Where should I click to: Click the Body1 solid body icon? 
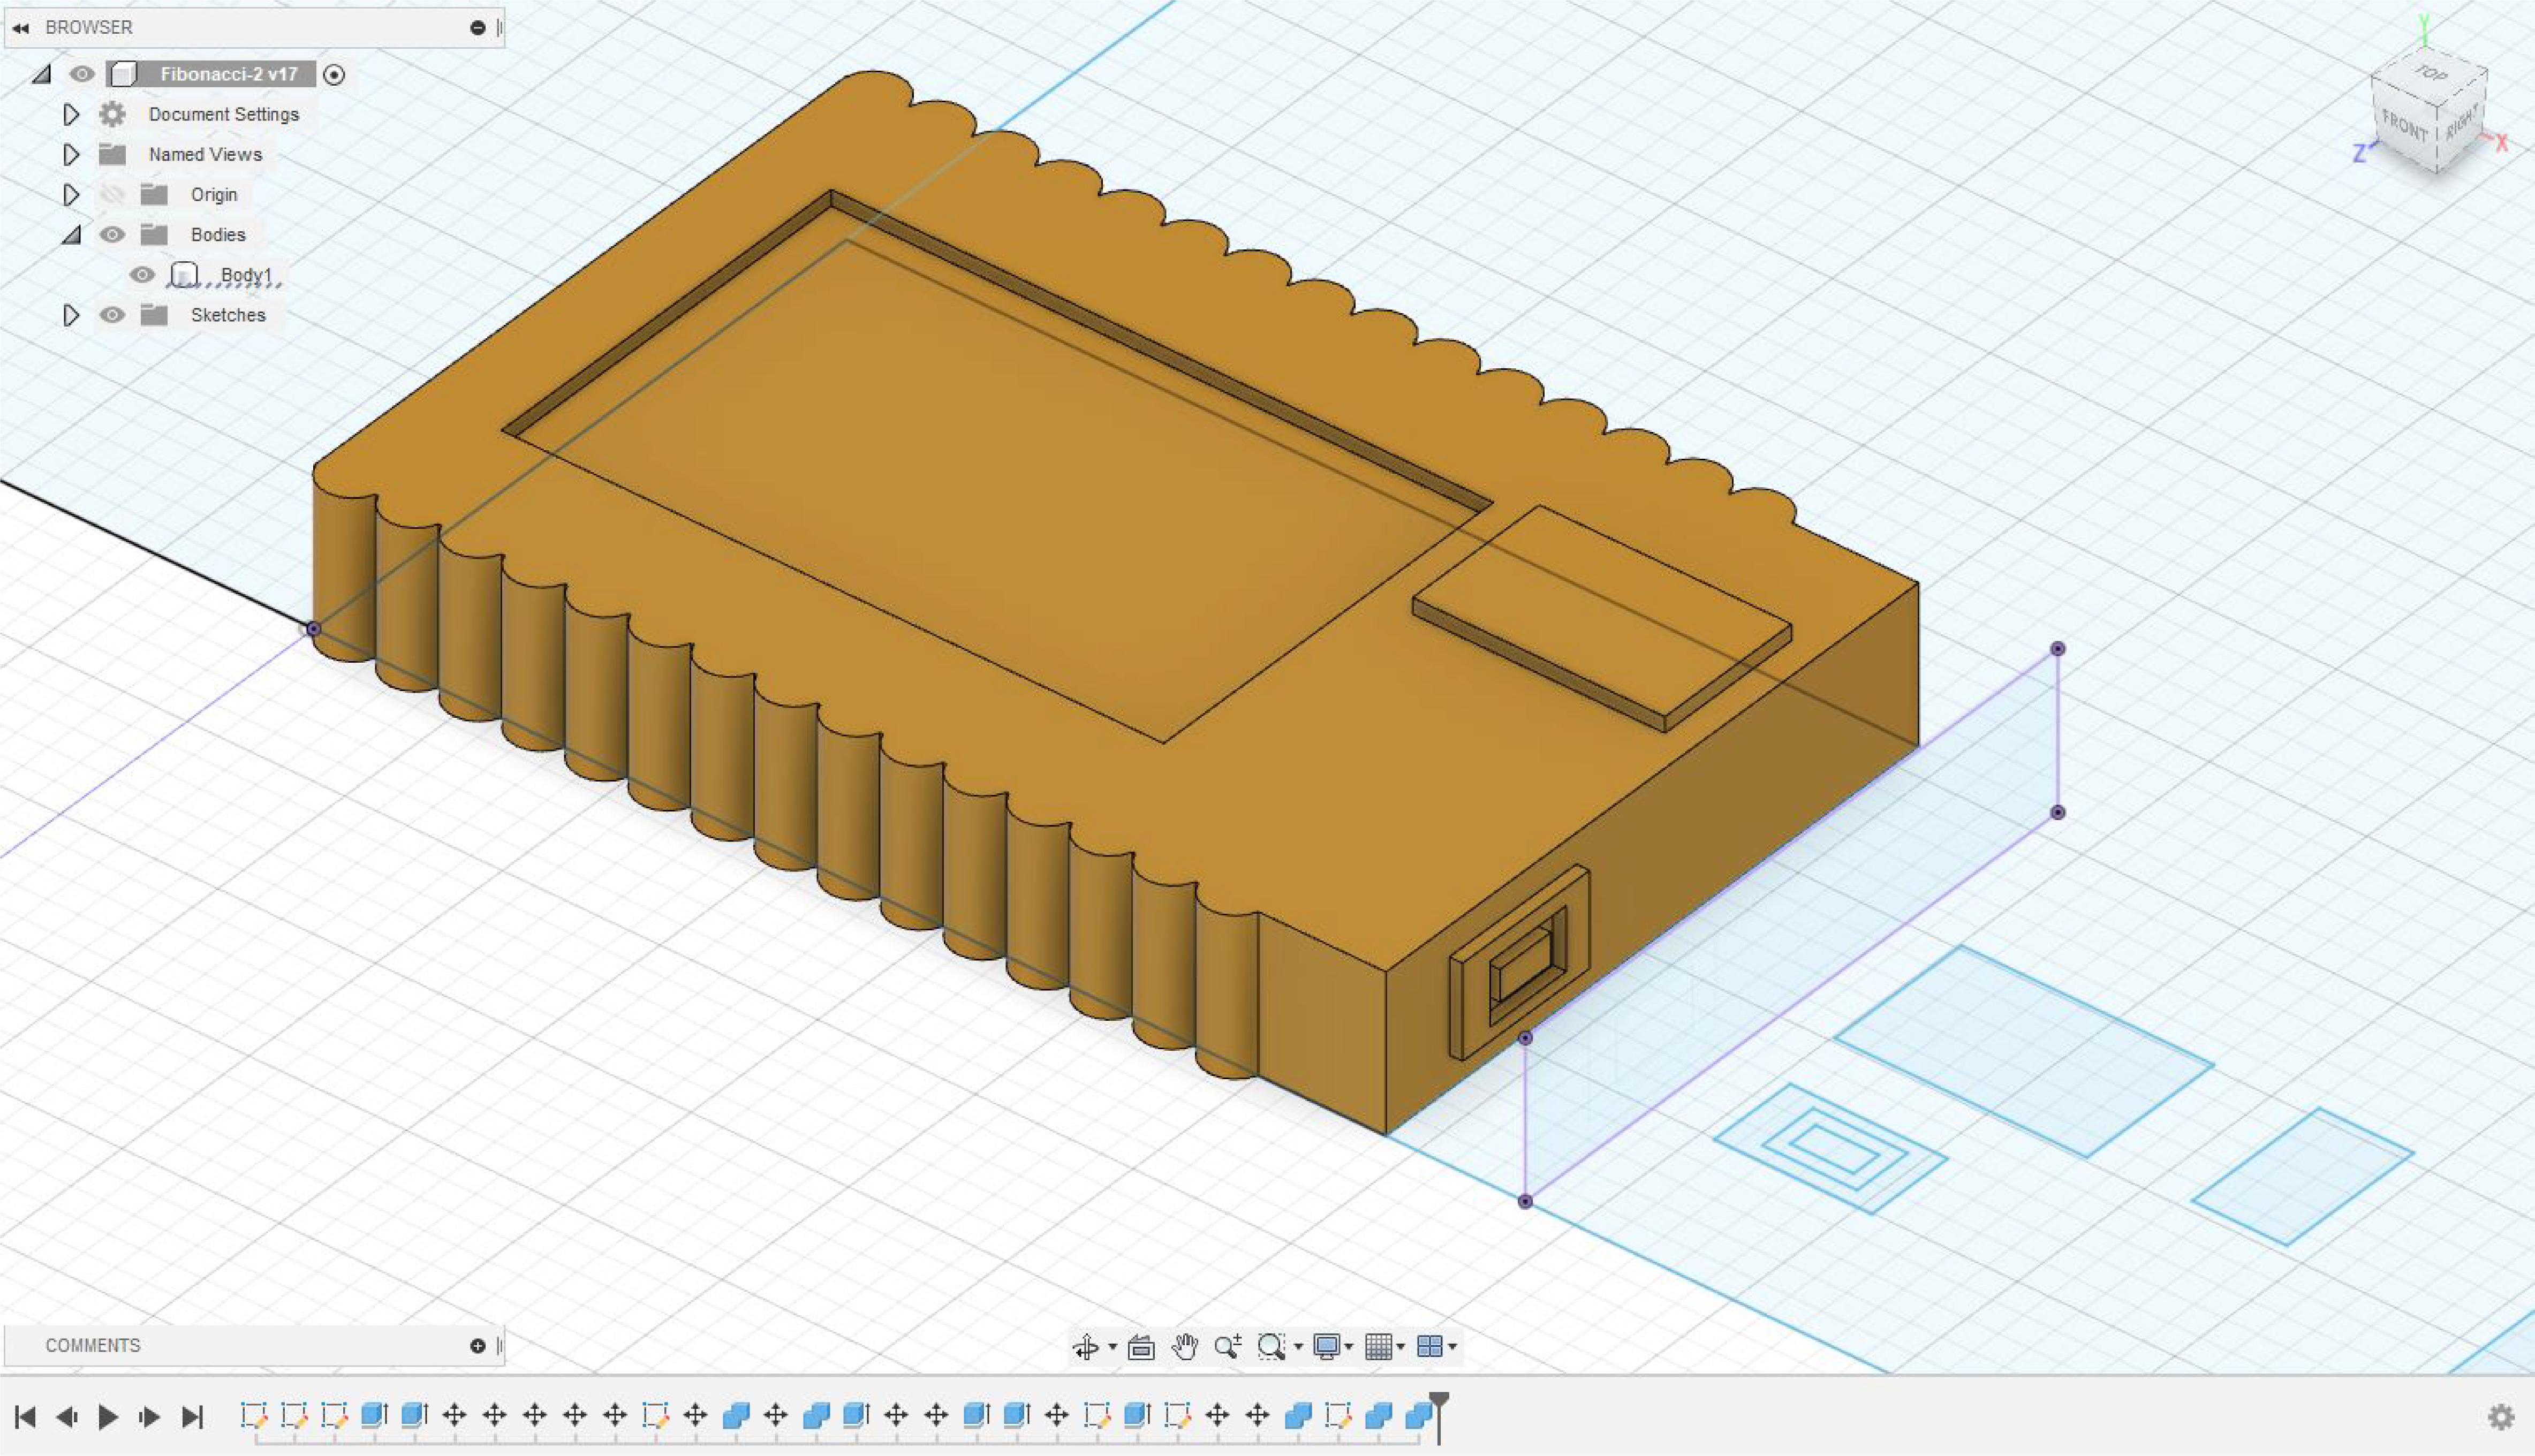(x=184, y=275)
